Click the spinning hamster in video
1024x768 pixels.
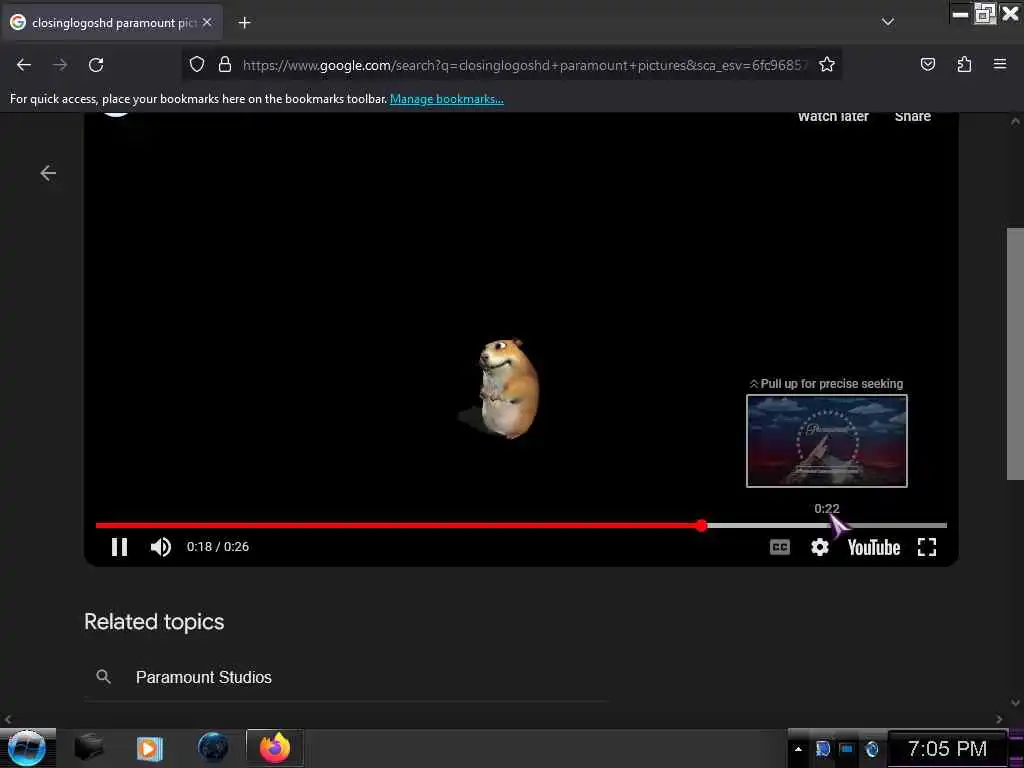tap(508, 388)
